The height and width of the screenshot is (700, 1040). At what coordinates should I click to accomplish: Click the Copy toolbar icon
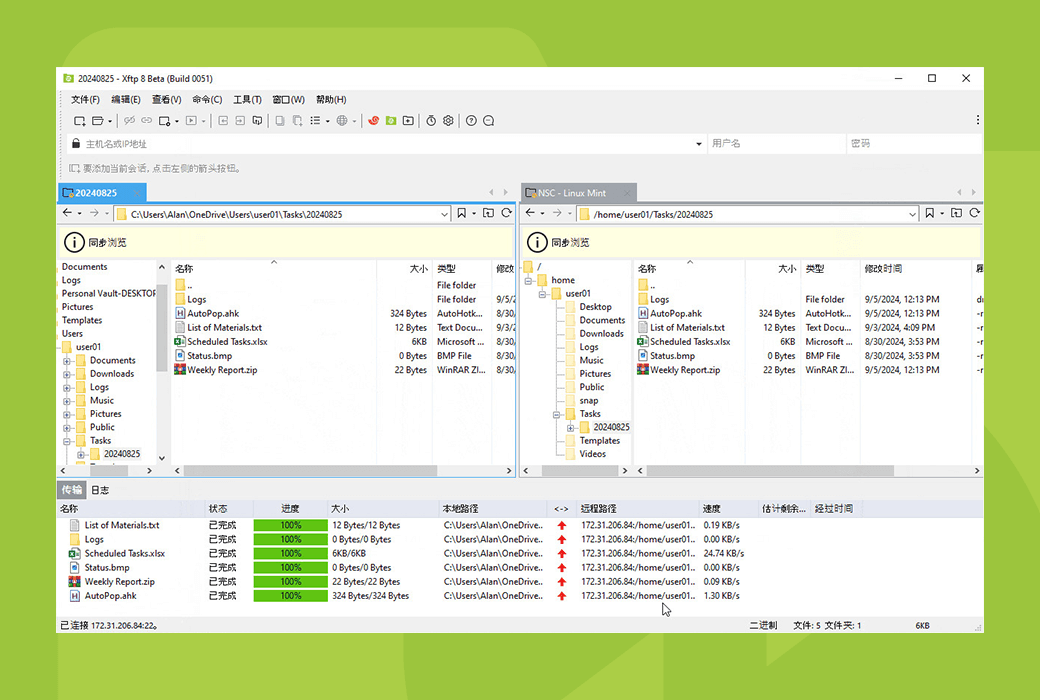(280, 121)
